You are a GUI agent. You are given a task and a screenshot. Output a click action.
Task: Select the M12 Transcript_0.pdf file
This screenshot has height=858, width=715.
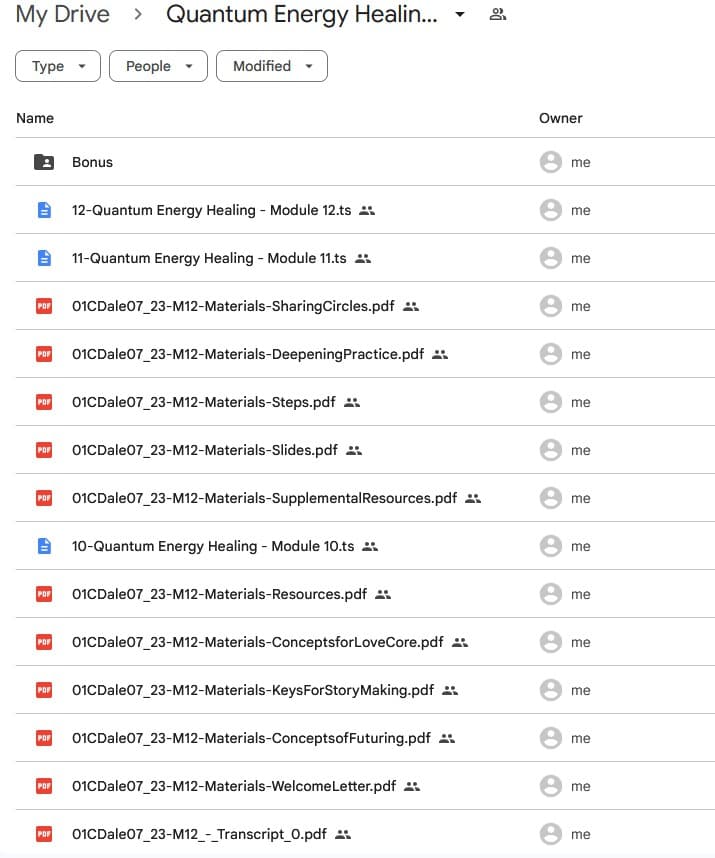(x=198, y=834)
